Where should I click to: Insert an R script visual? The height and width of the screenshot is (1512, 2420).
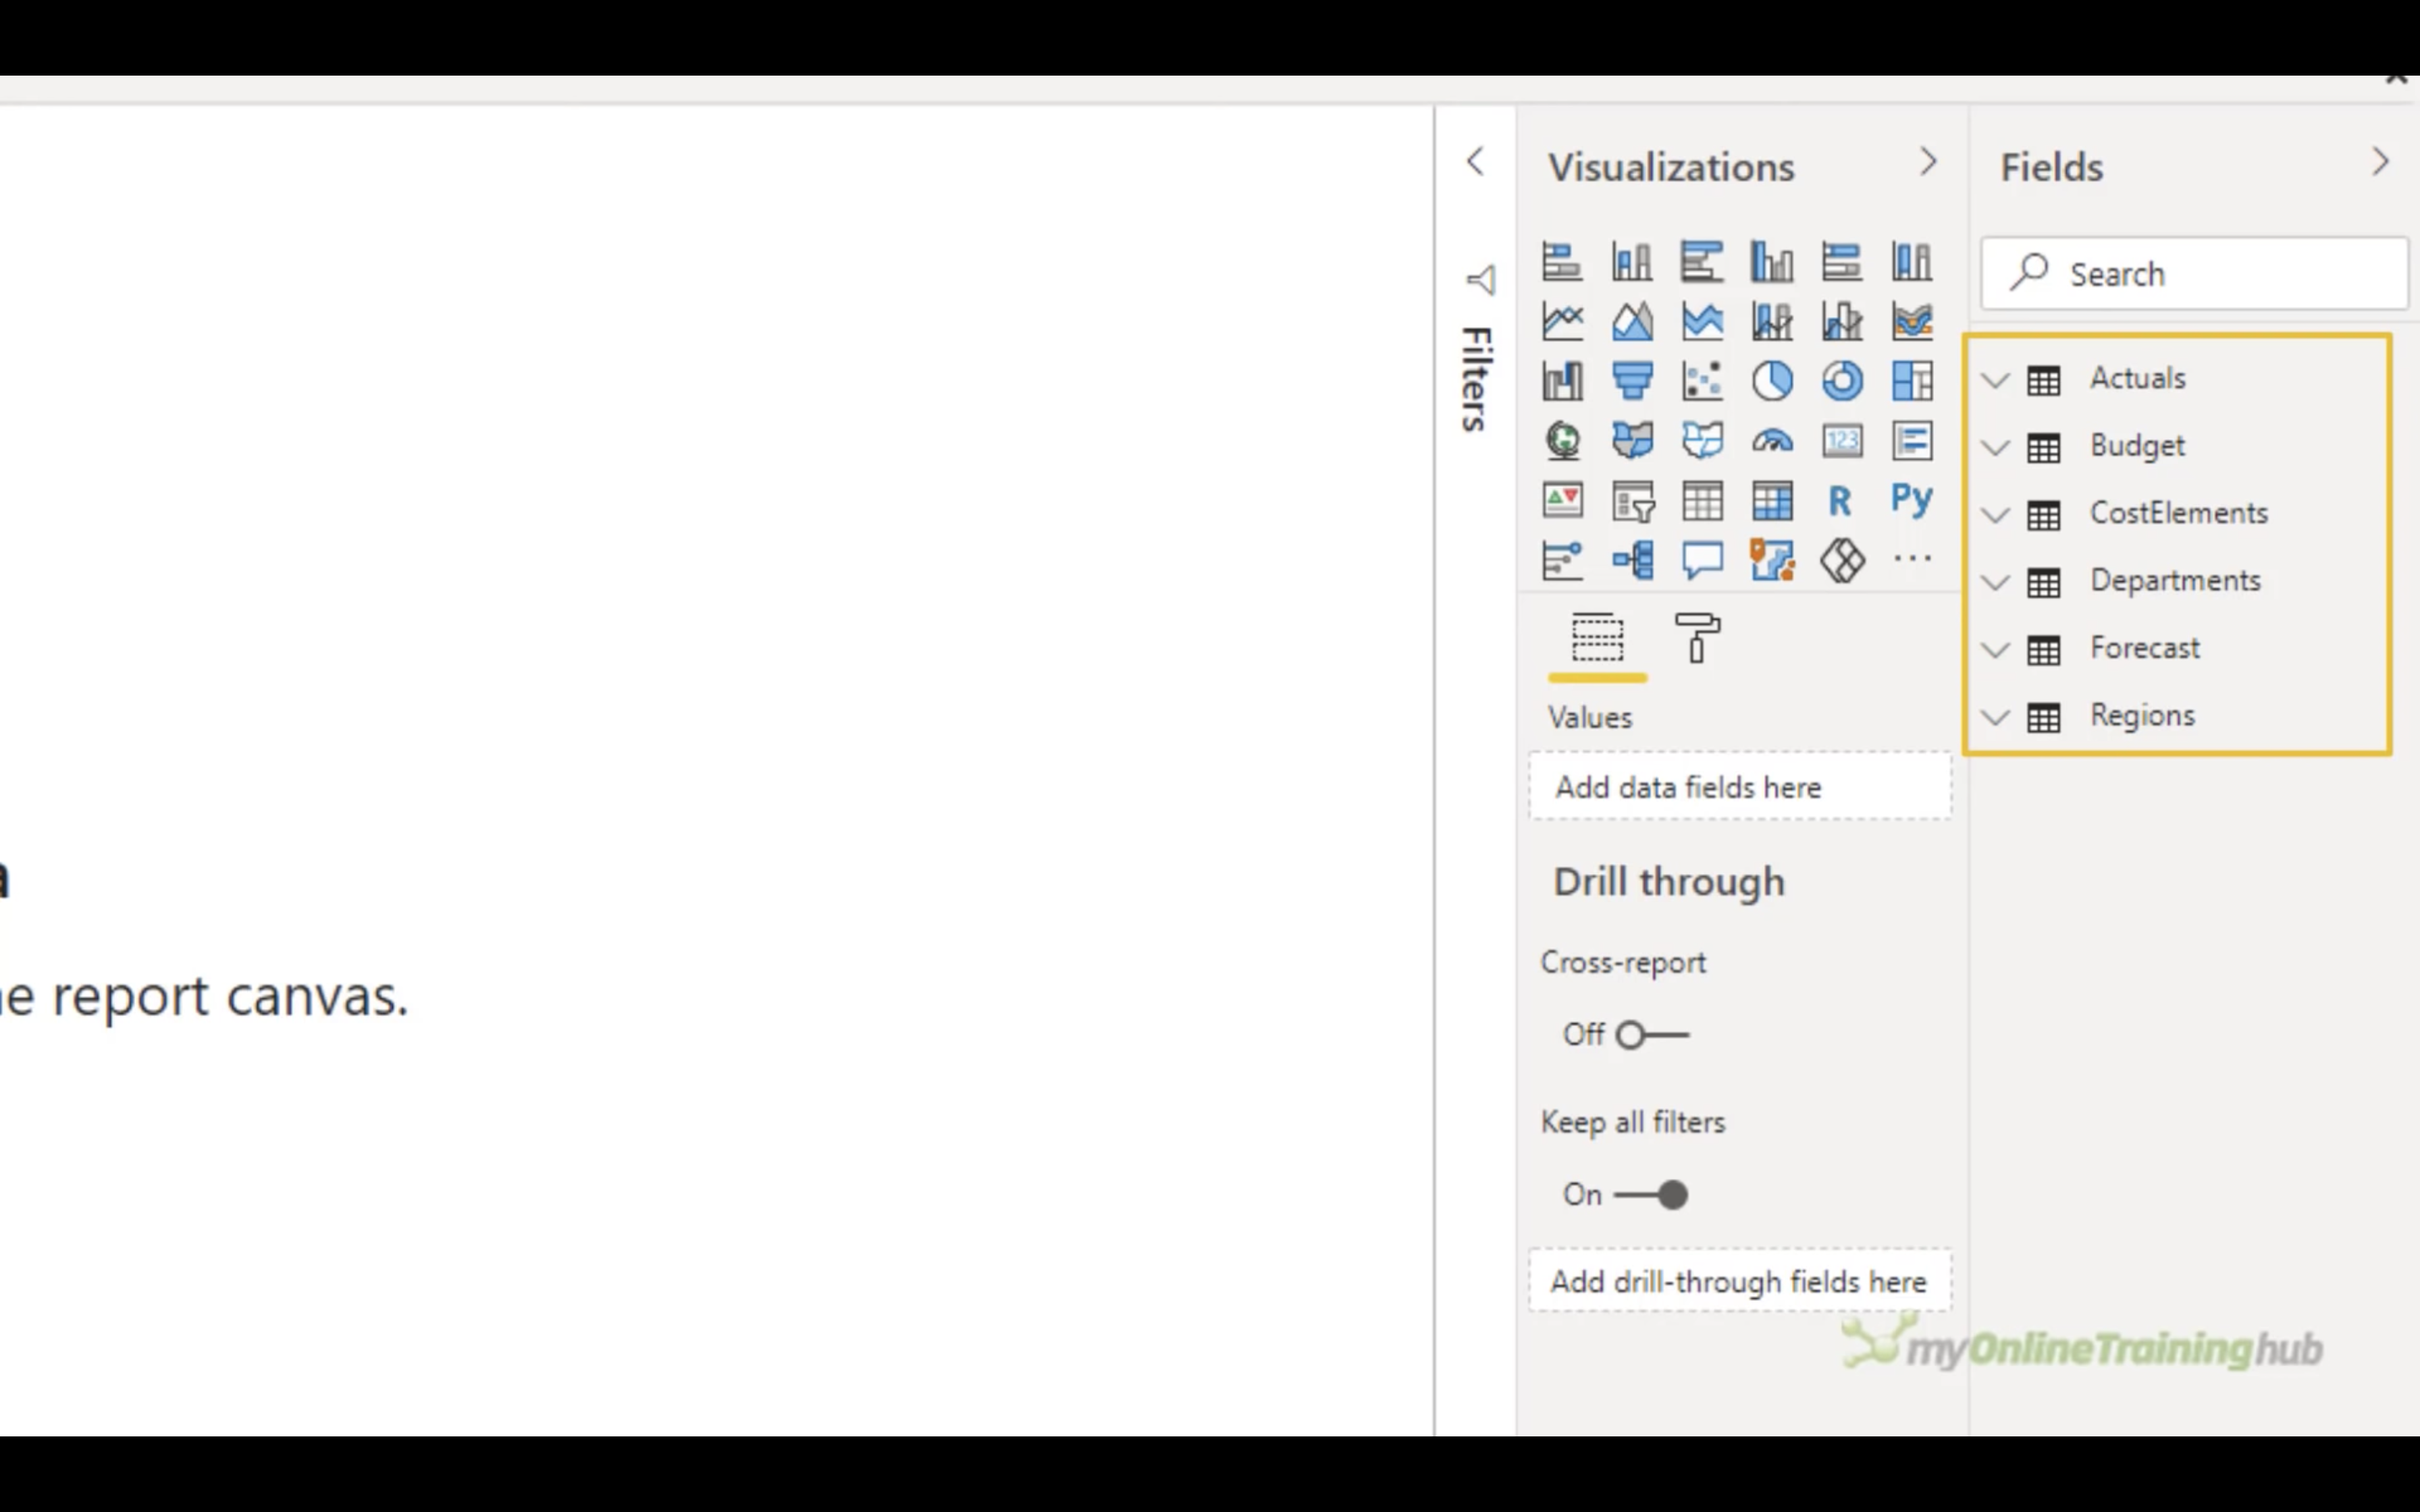[1840, 501]
